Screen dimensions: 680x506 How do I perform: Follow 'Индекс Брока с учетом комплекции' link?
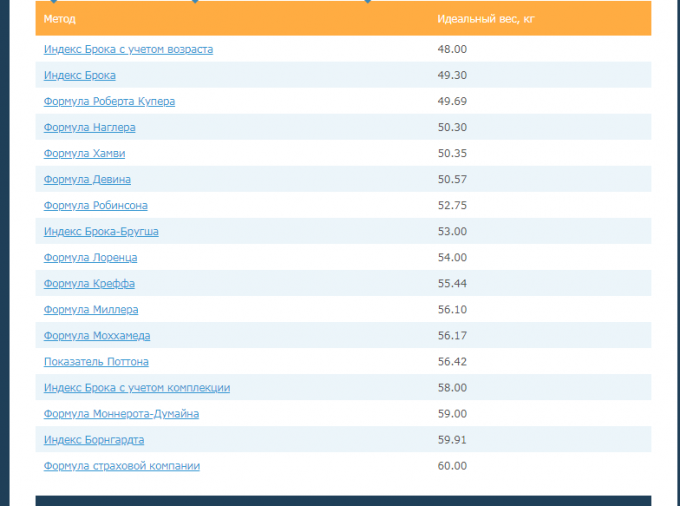pos(137,387)
